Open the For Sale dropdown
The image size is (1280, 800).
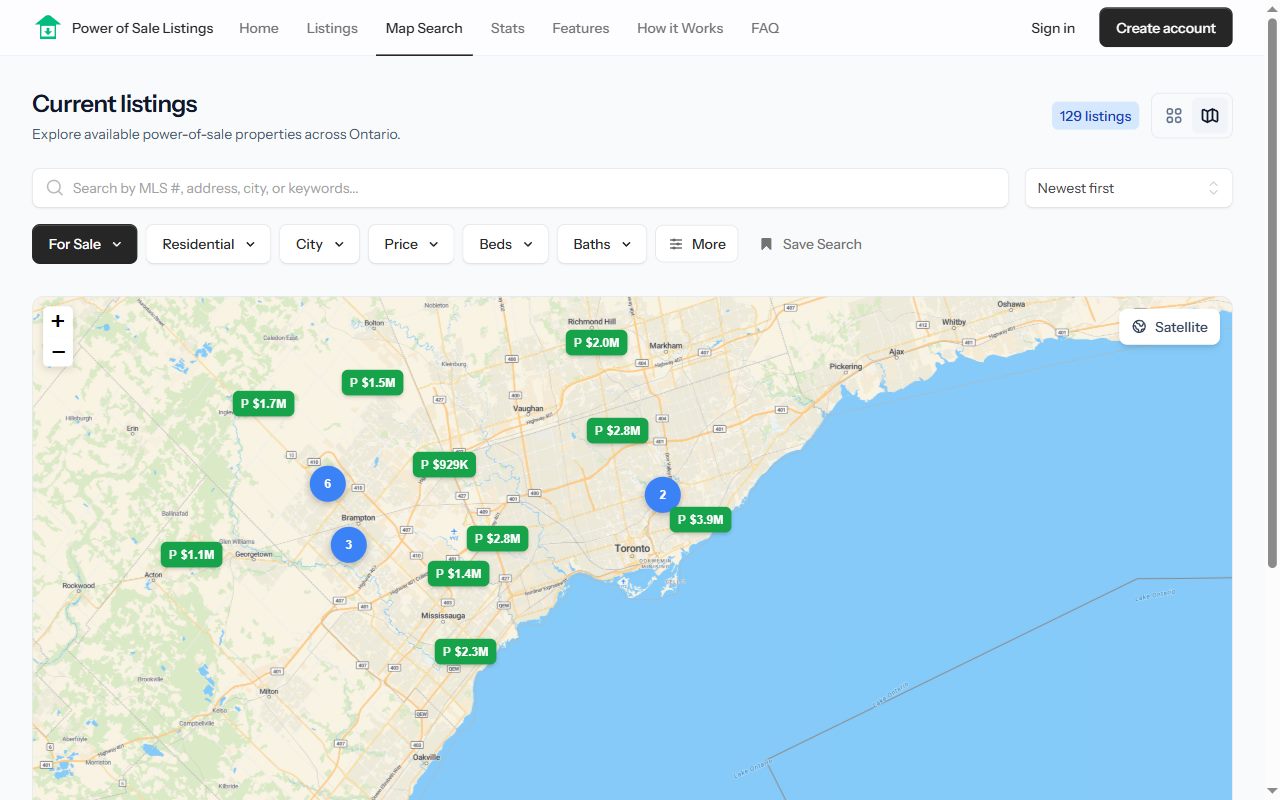click(x=84, y=244)
